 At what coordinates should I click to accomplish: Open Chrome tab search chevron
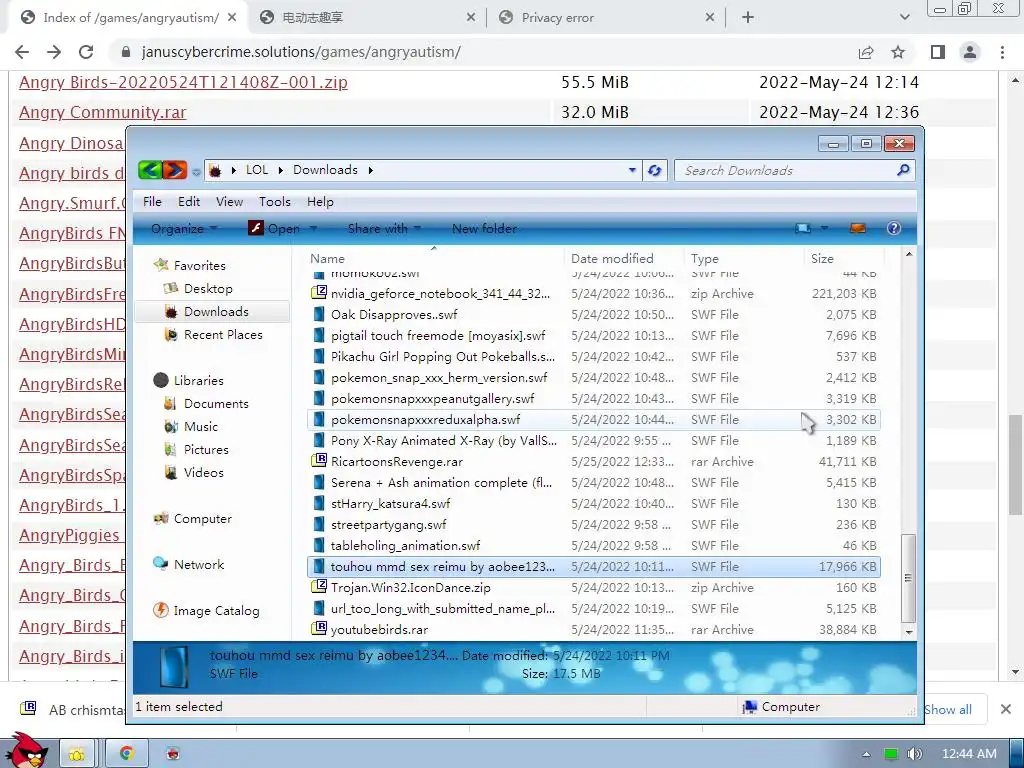(x=904, y=18)
